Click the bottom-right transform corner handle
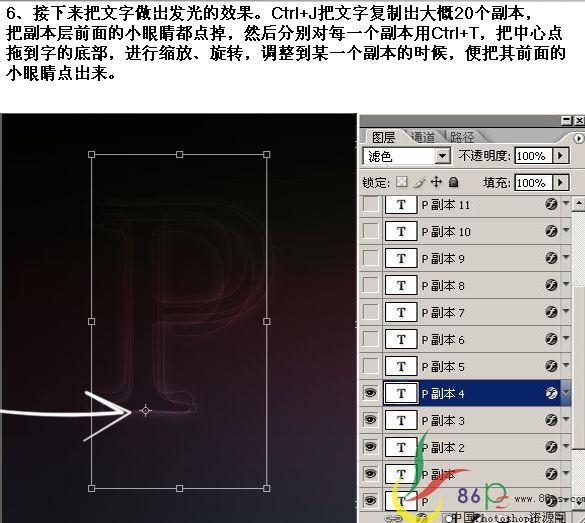Viewport: 585px width, 523px height. [266, 488]
